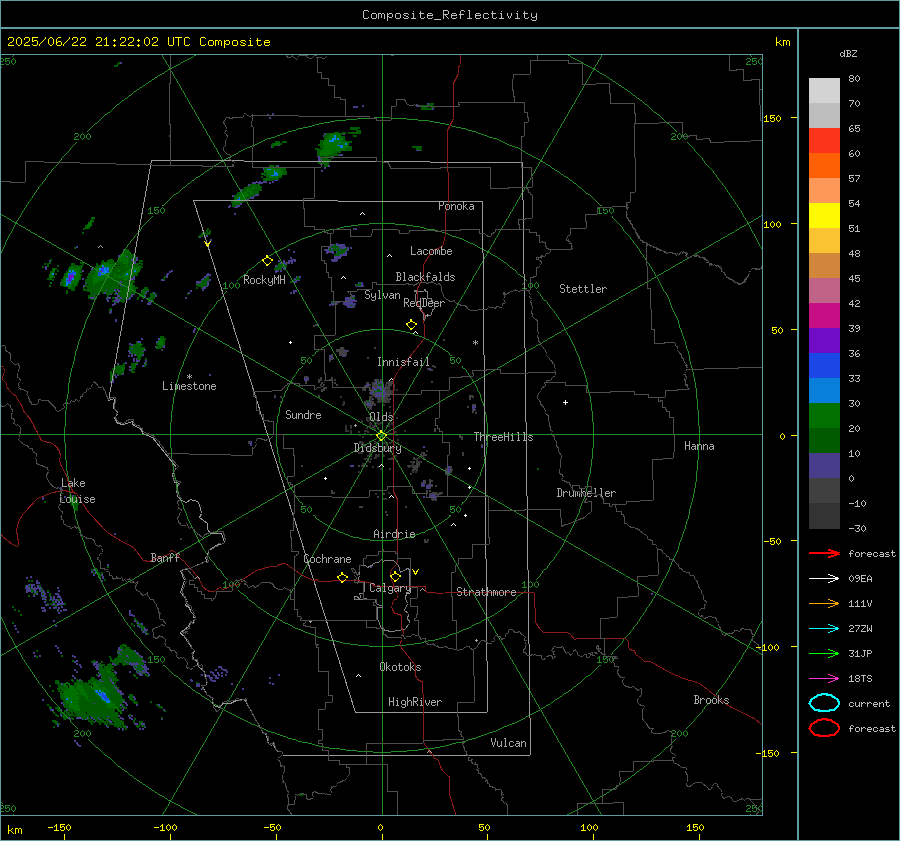Viewport: 900px width, 841px height.
Task: Click the Strathmore town label
Action: tap(486, 592)
